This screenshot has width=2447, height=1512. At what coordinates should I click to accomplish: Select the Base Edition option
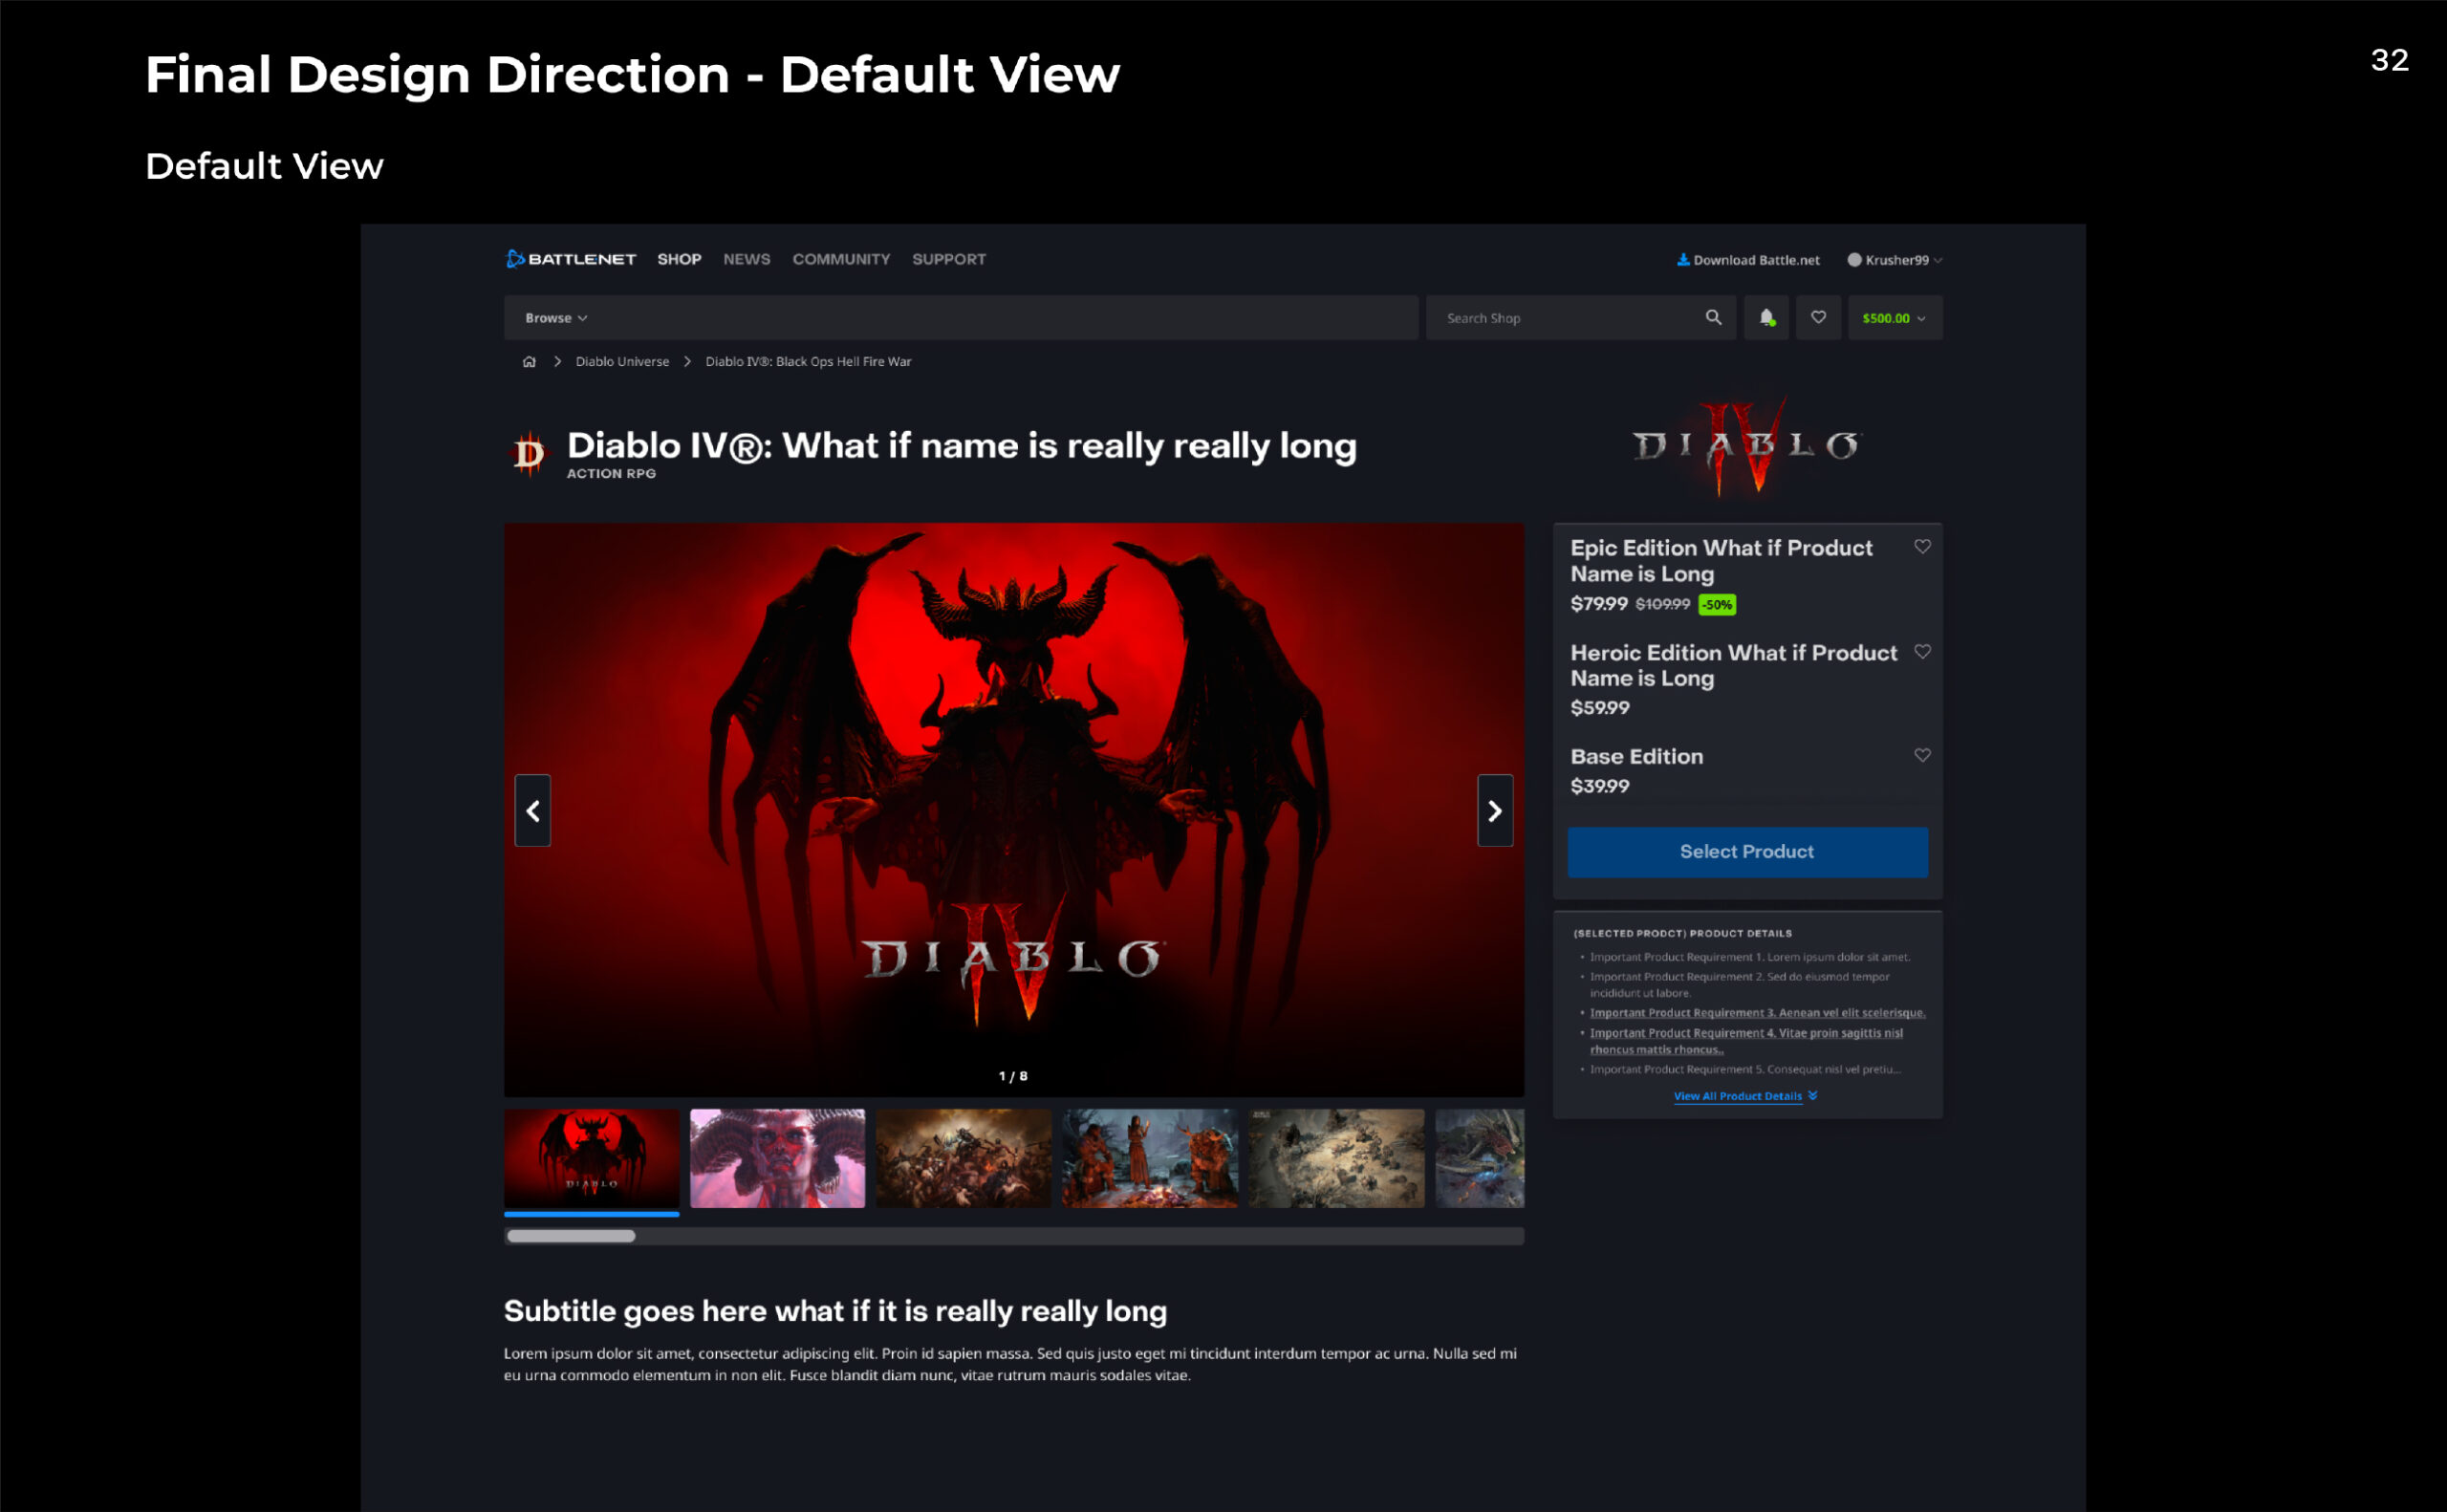[x=1747, y=770]
